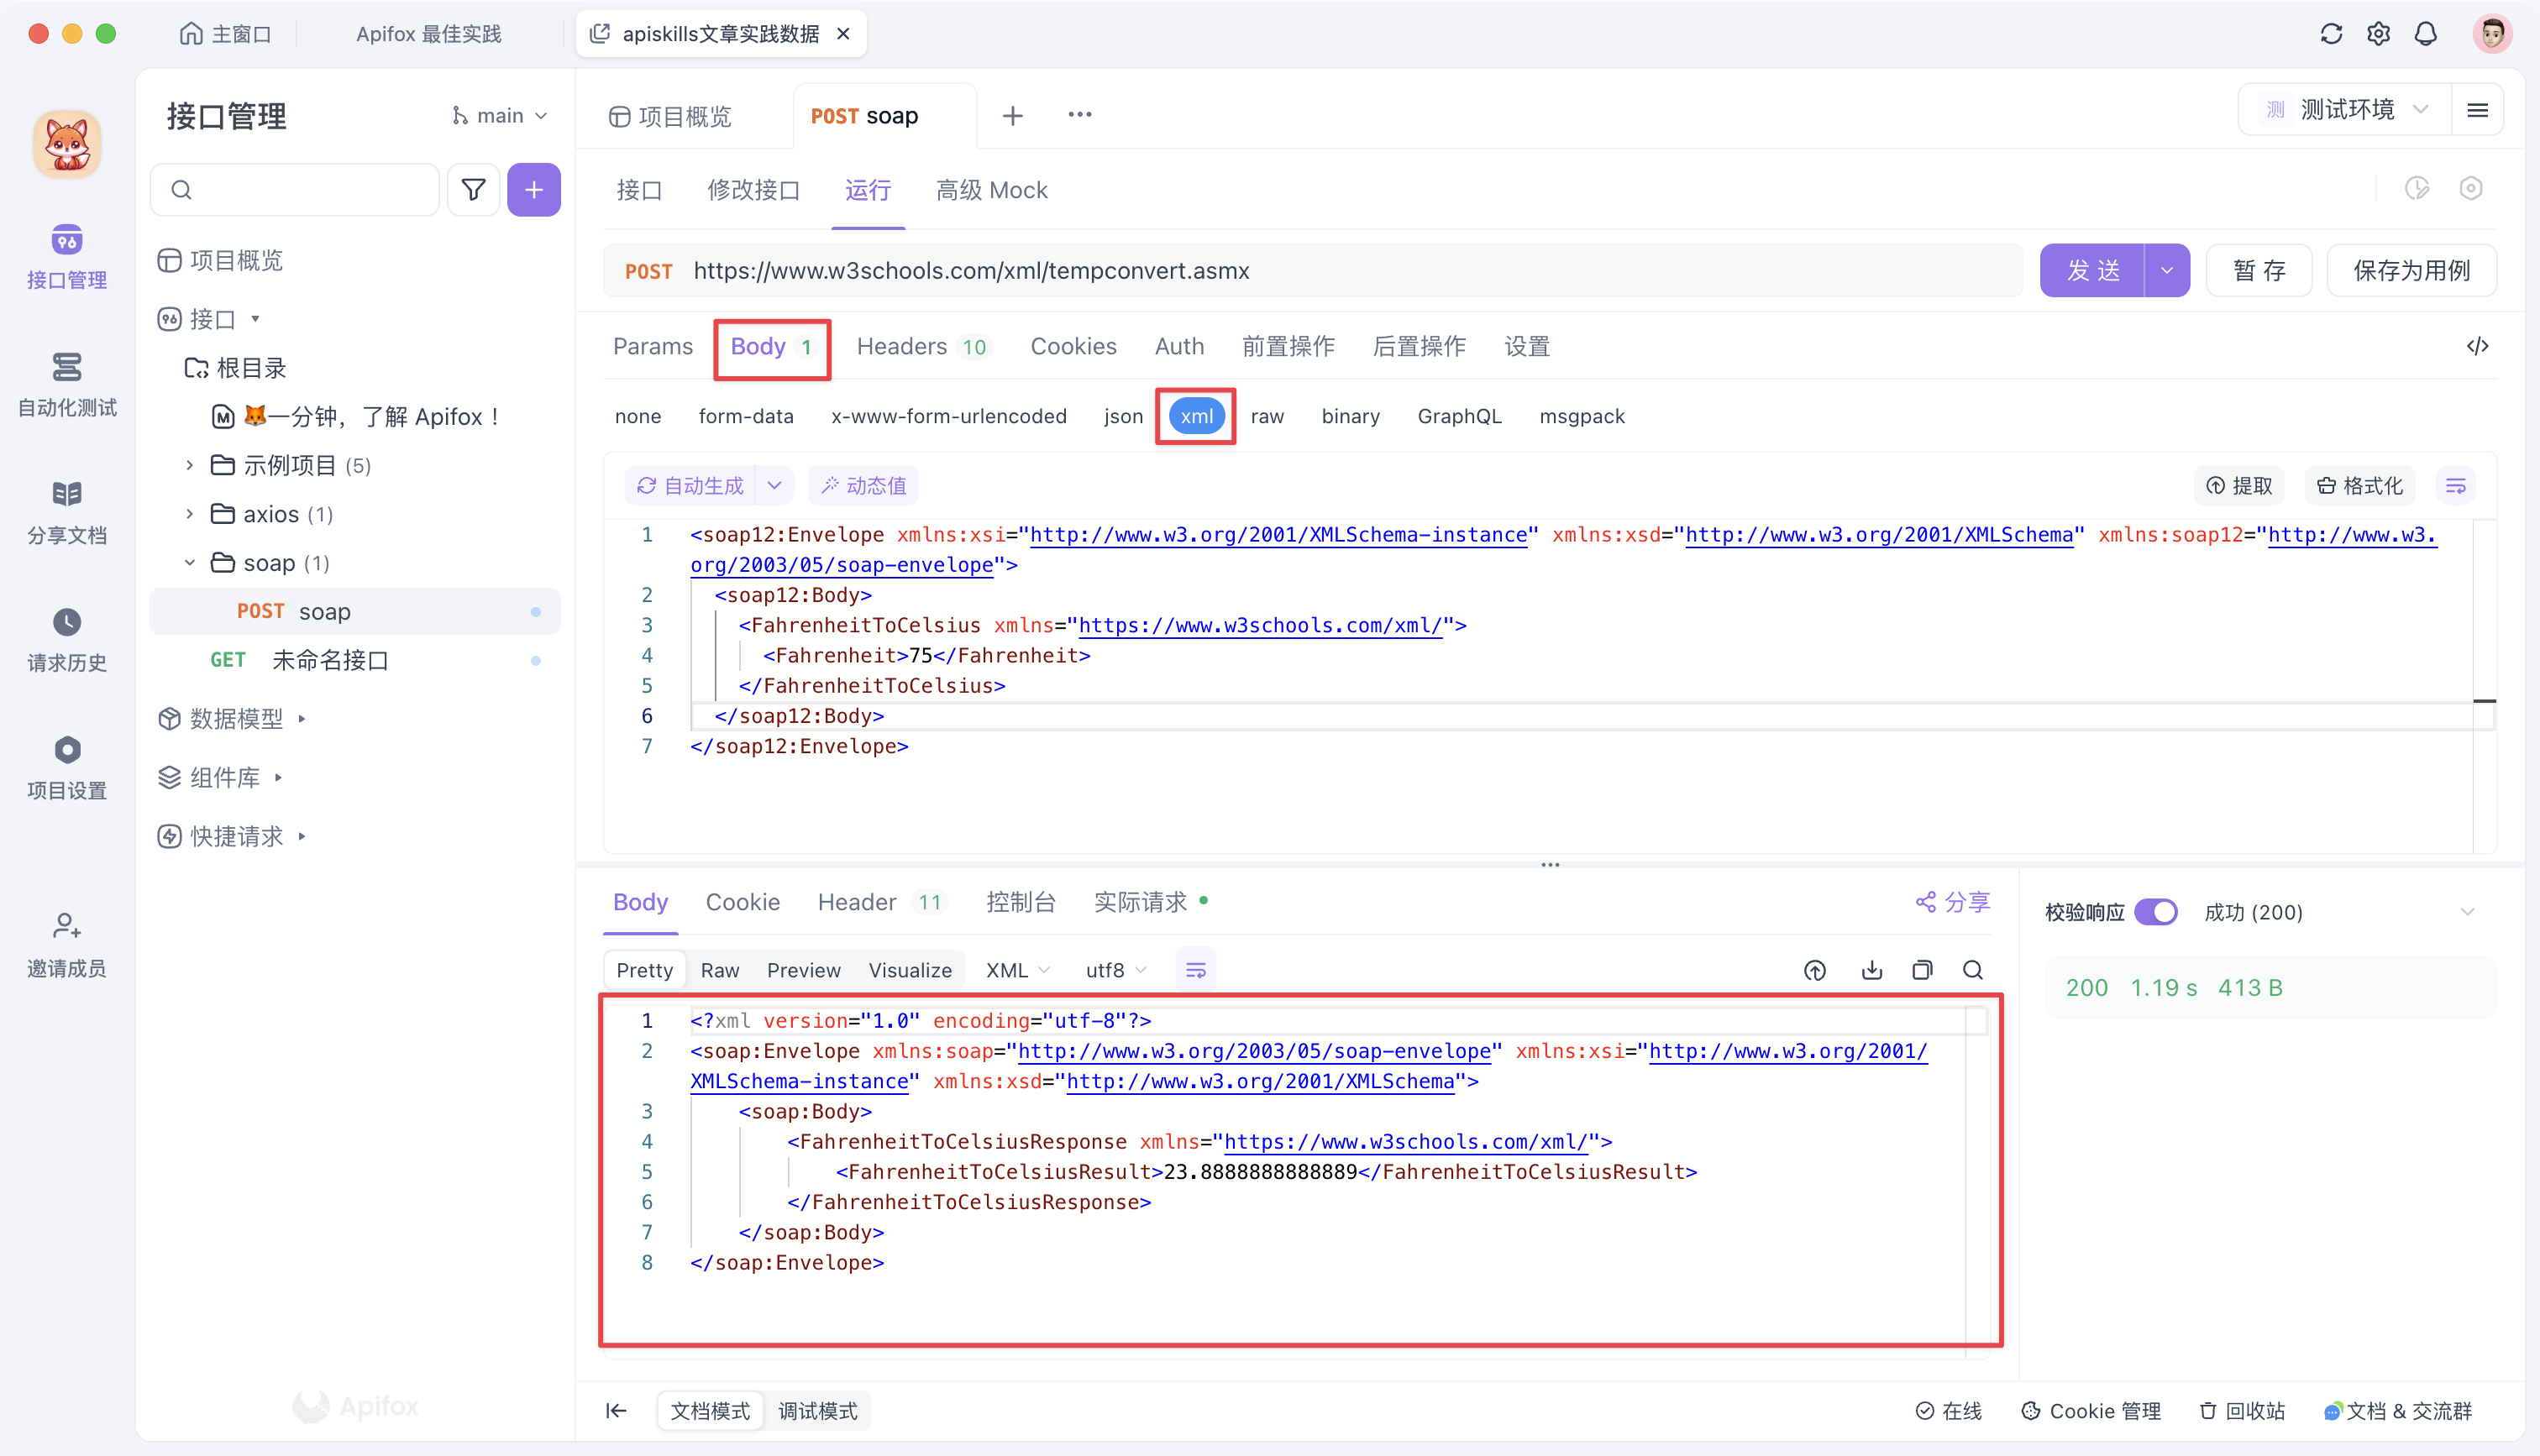Click the 保存为用例 button
The image size is (2540, 1456).
pos(2411,271)
